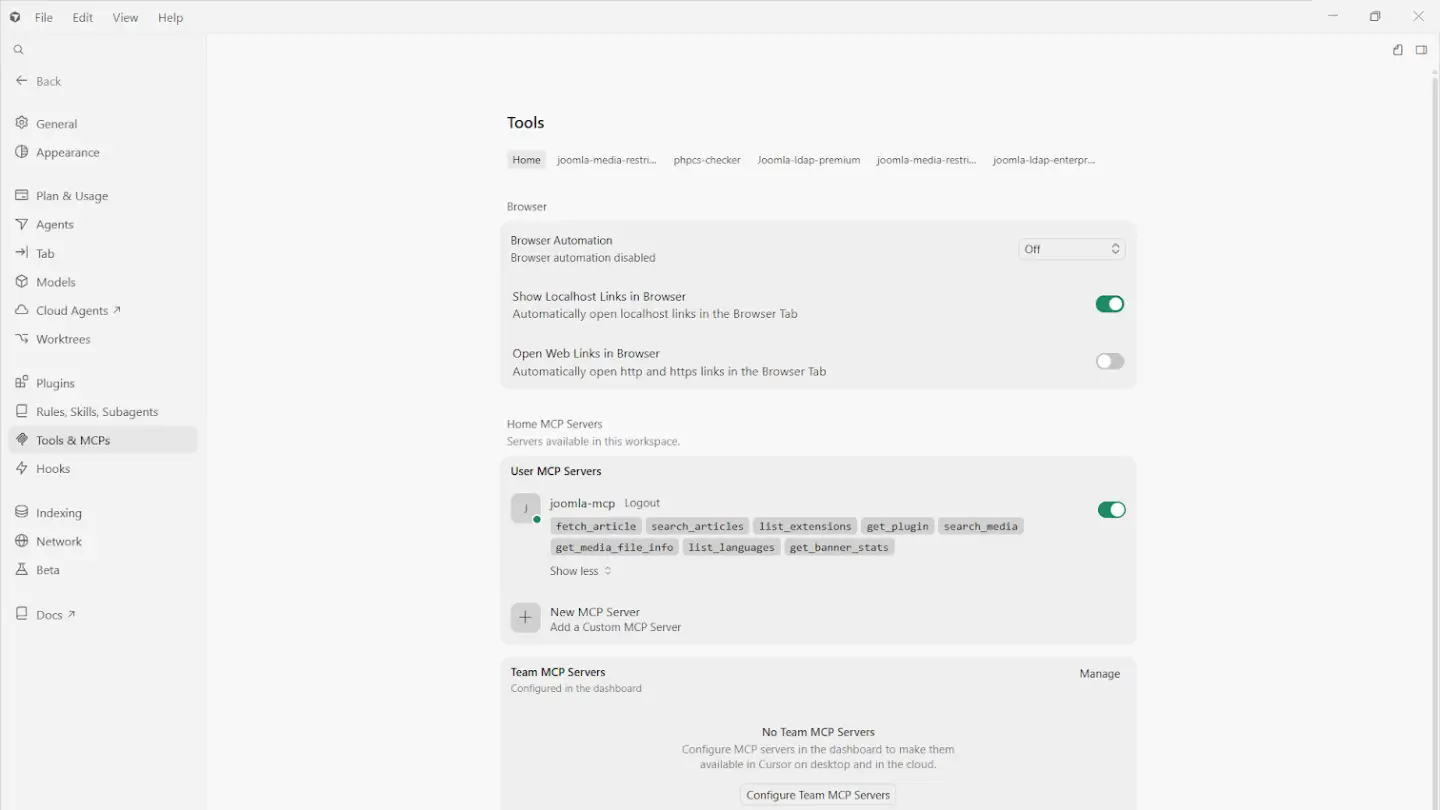1440x810 pixels.
Task: Open Rules, Skills, Subagents icon
Action: (x=21, y=411)
